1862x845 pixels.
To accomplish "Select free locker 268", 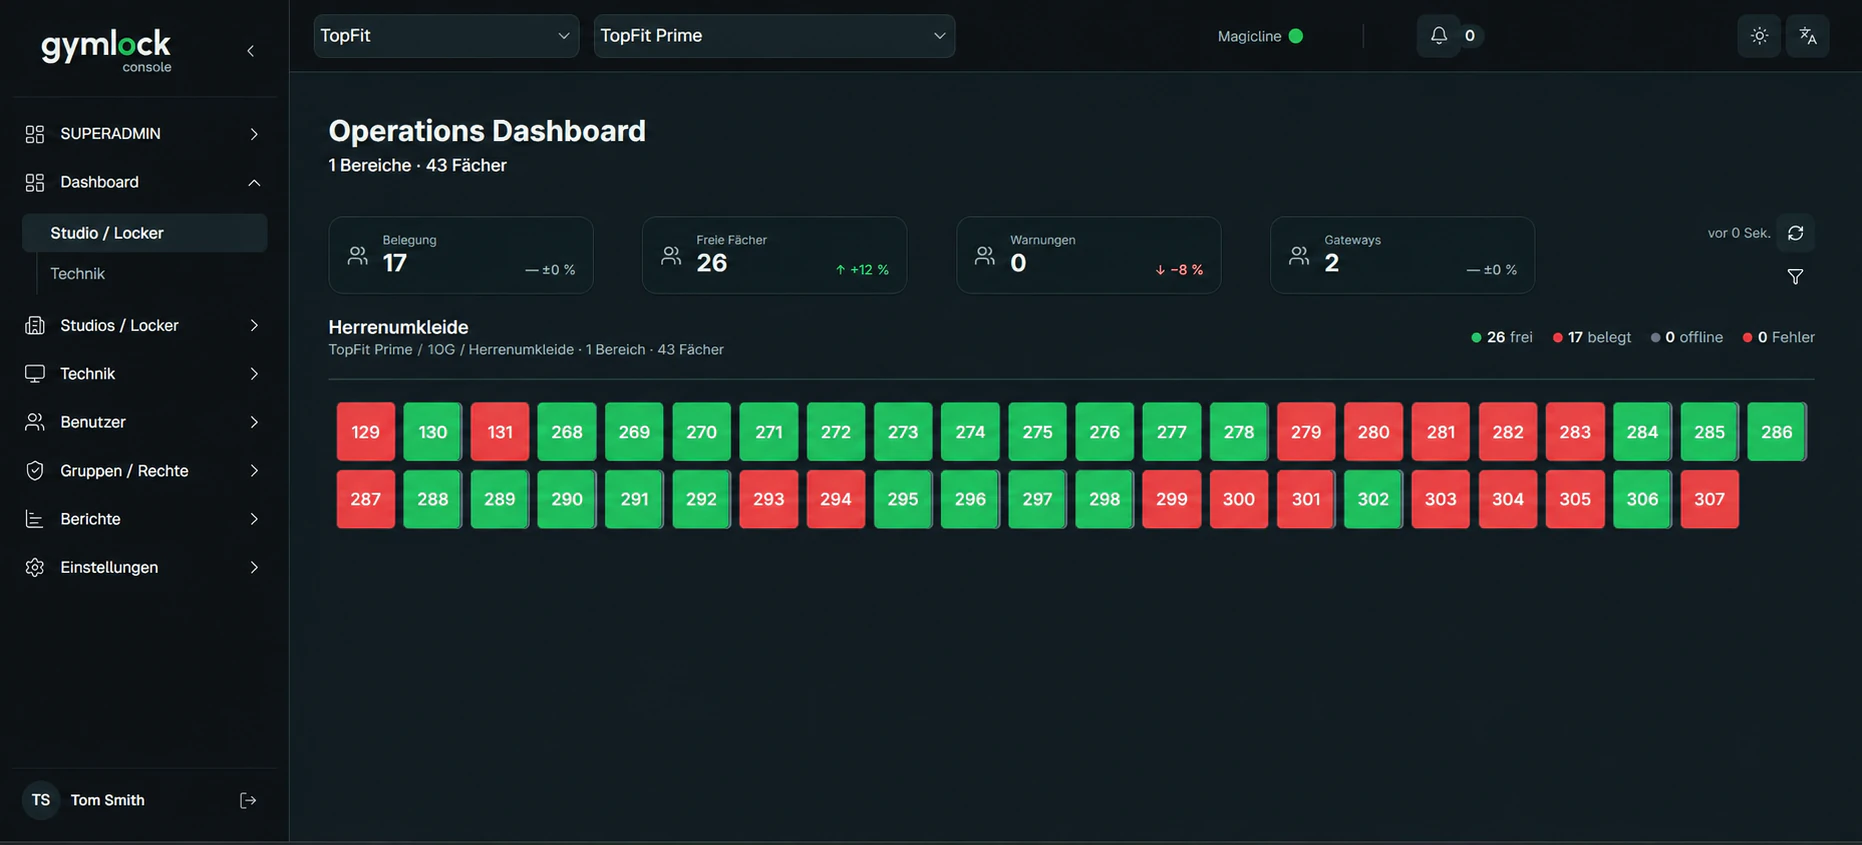I will [567, 432].
